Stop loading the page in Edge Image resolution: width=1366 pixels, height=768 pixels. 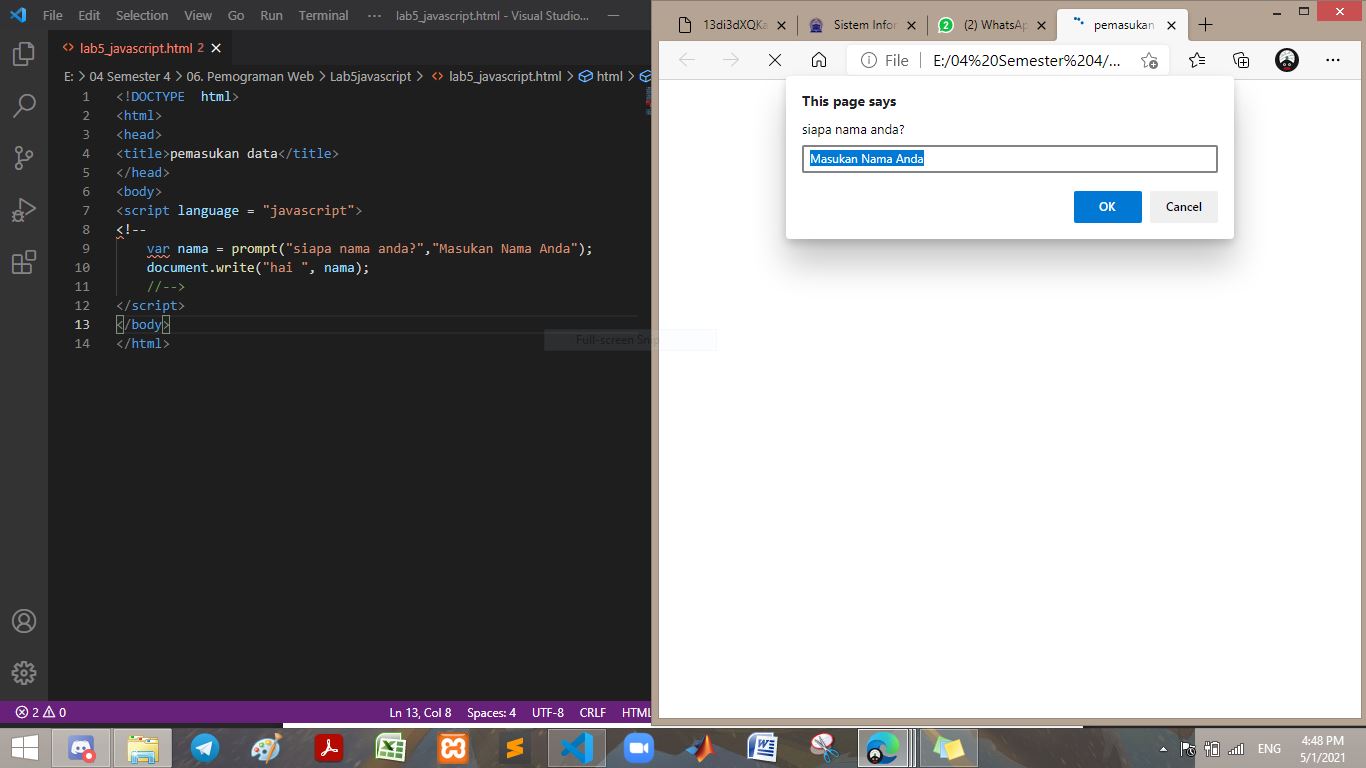click(x=774, y=60)
